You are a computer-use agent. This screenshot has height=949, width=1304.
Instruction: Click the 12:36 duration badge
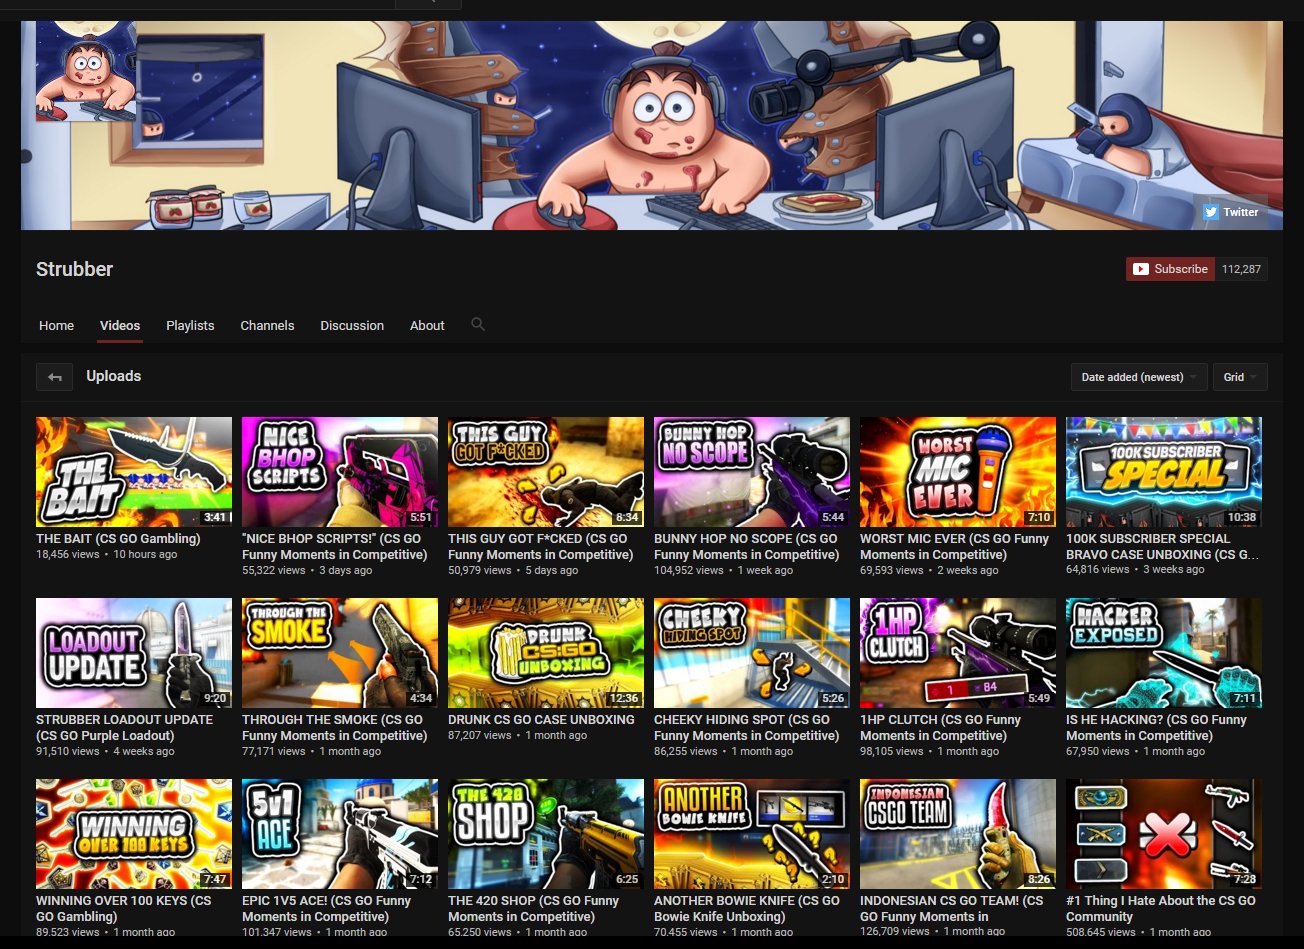point(623,699)
